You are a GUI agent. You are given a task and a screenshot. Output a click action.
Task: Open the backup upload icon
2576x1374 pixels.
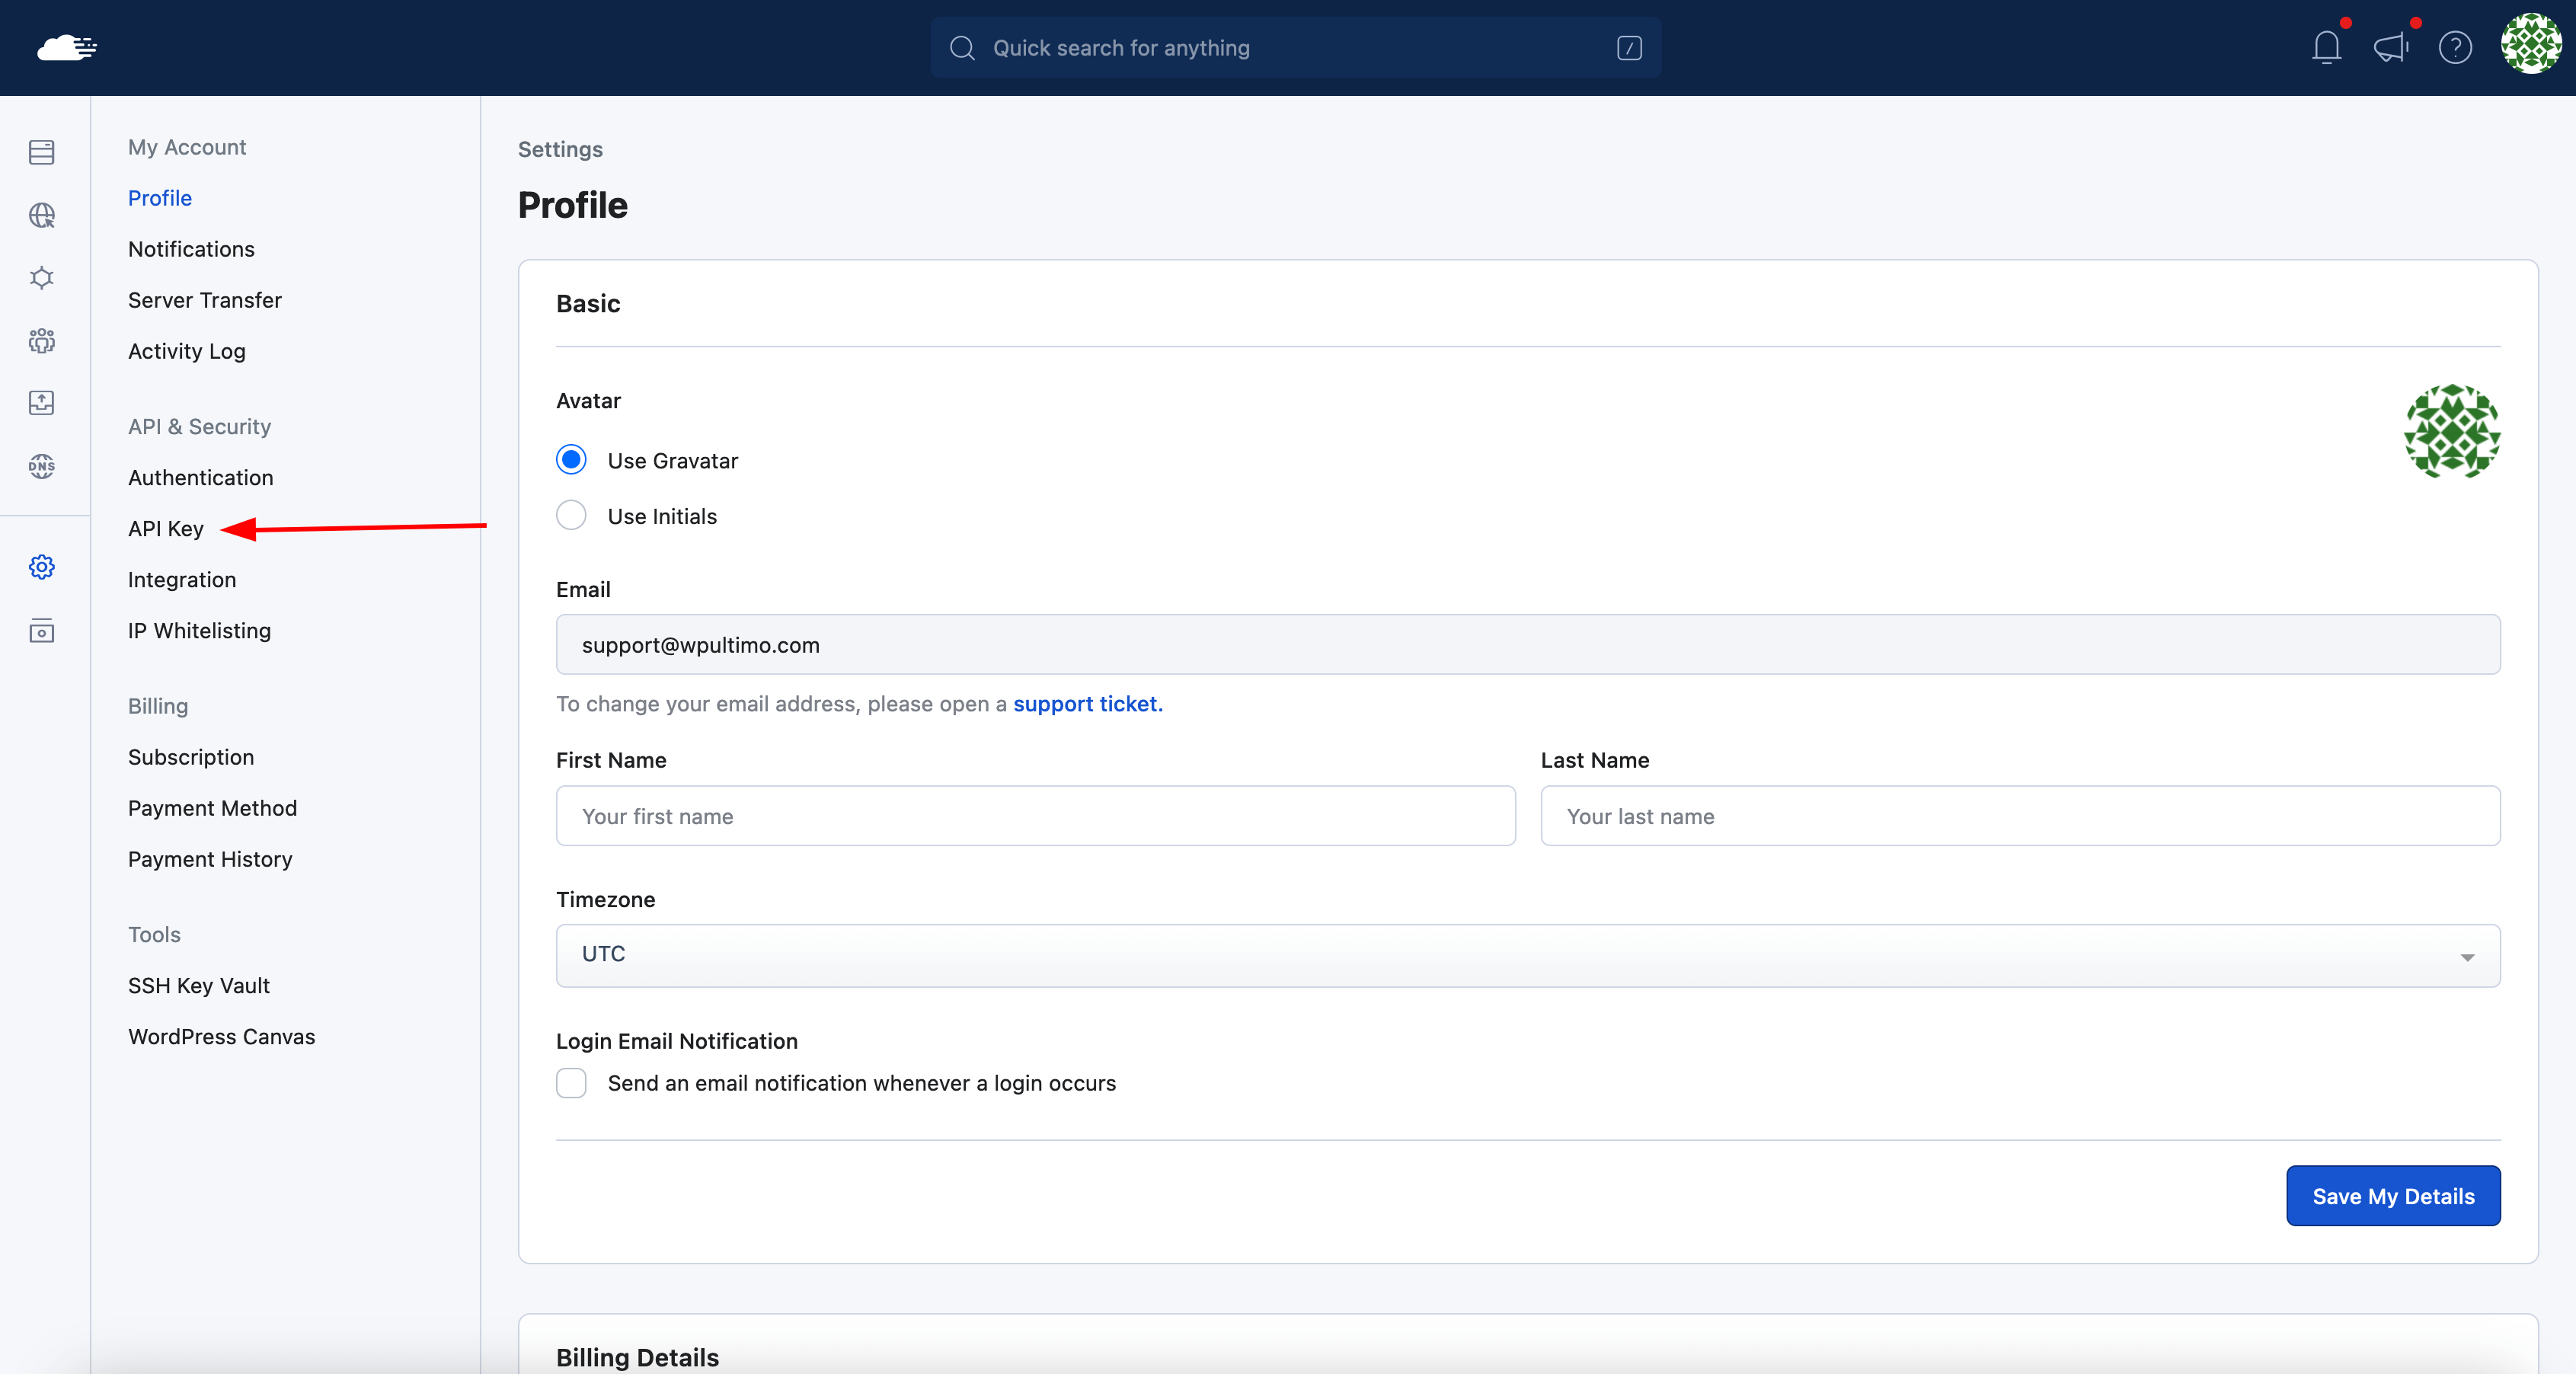[x=42, y=403]
